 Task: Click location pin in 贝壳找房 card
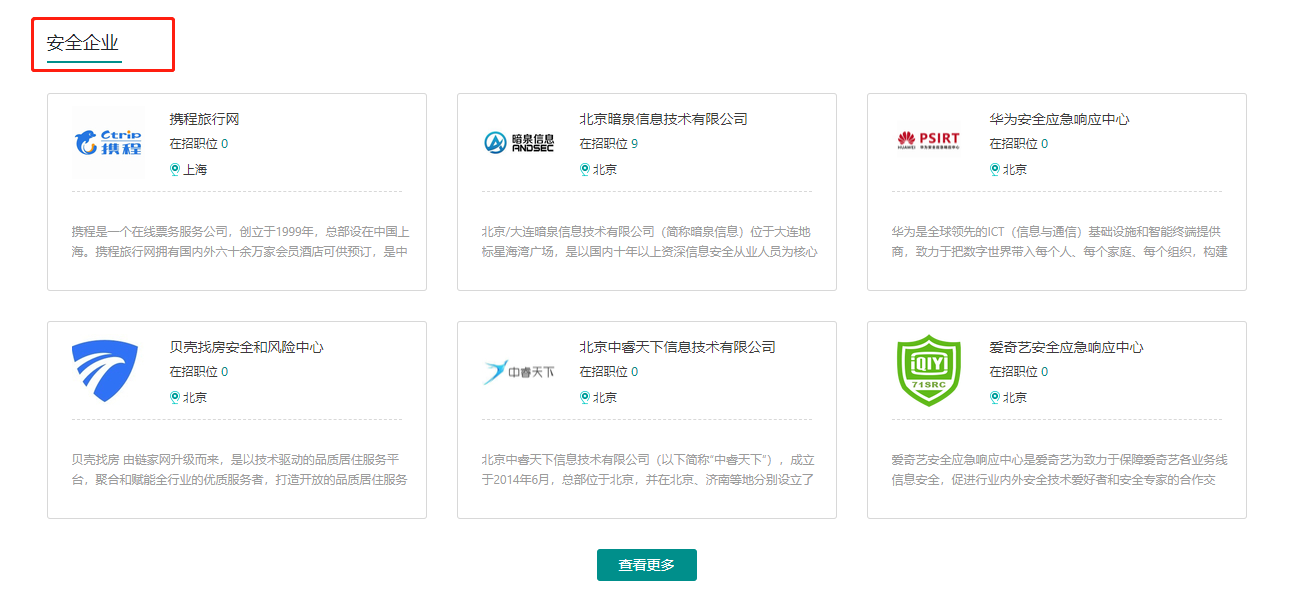[x=175, y=397]
